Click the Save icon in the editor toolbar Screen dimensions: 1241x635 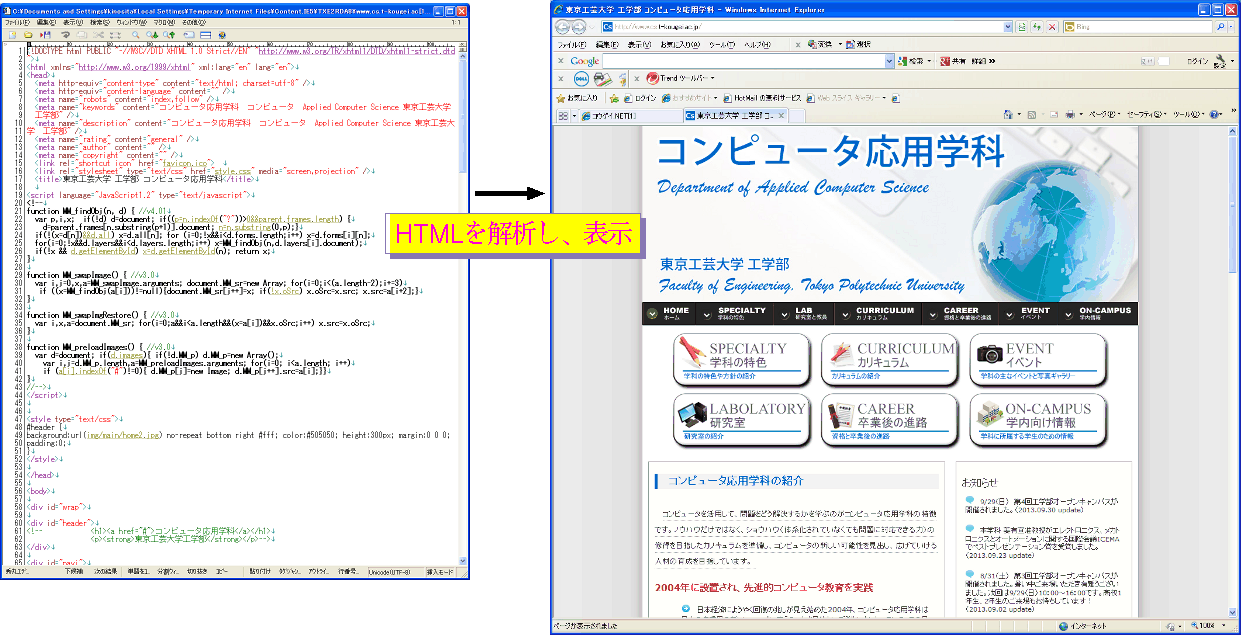(x=45, y=35)
